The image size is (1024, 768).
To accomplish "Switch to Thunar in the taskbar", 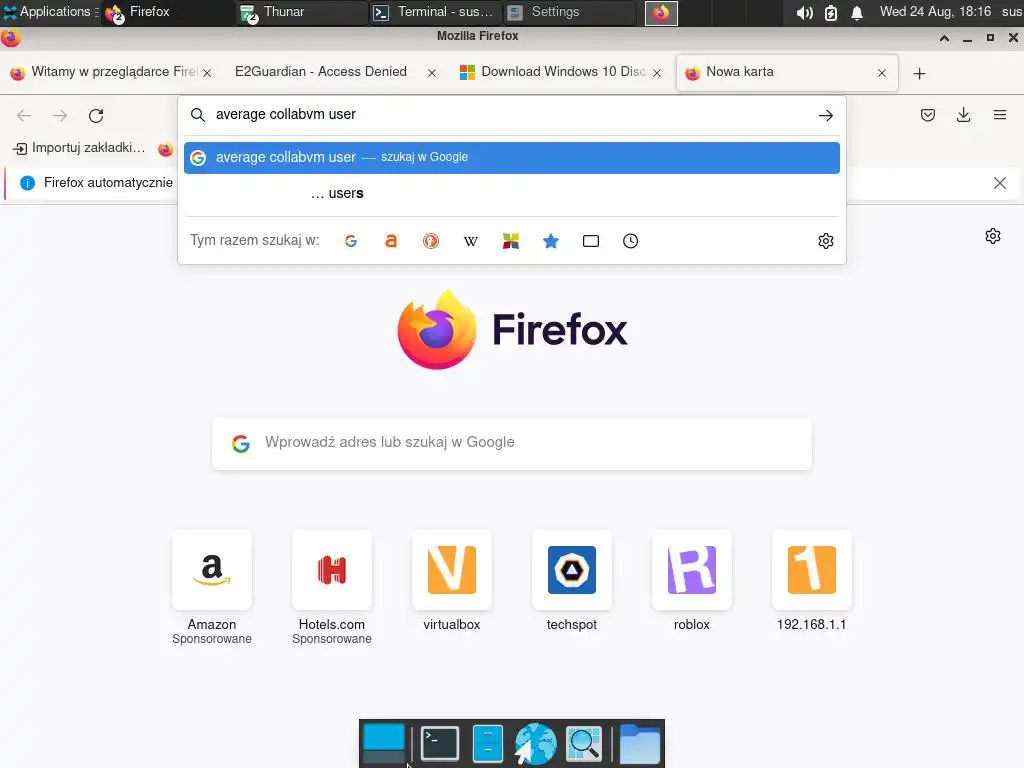I will (x=300, y=12).
